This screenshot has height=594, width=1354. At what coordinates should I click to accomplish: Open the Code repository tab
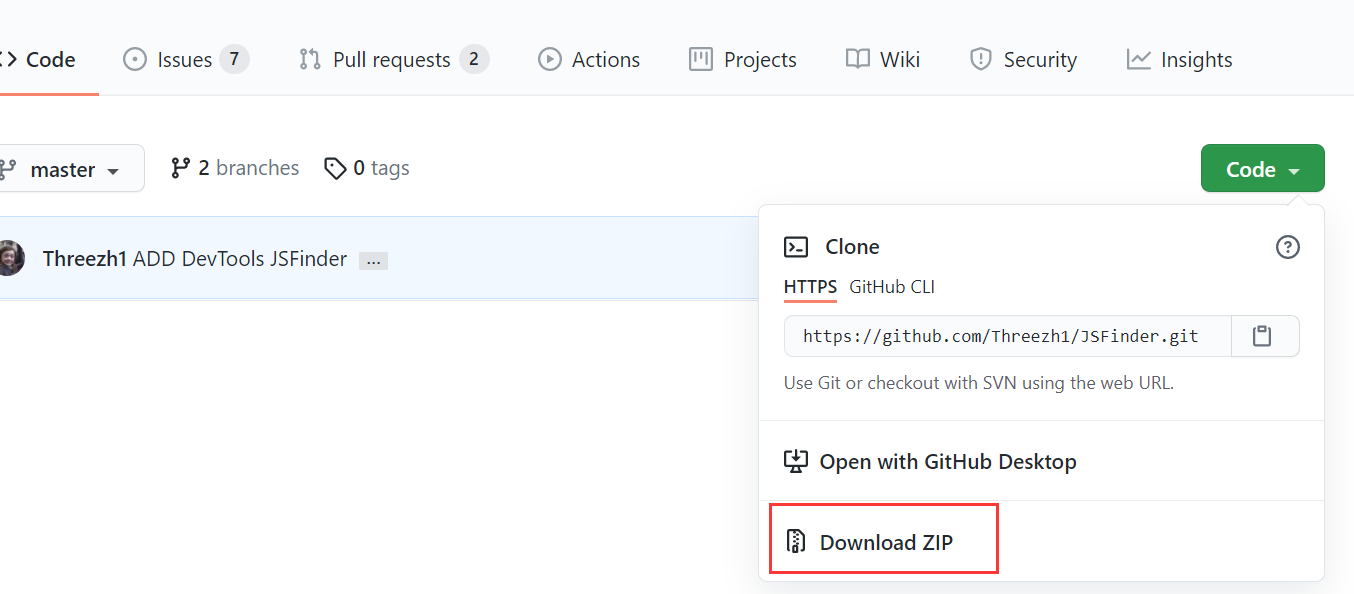(38, 60)
